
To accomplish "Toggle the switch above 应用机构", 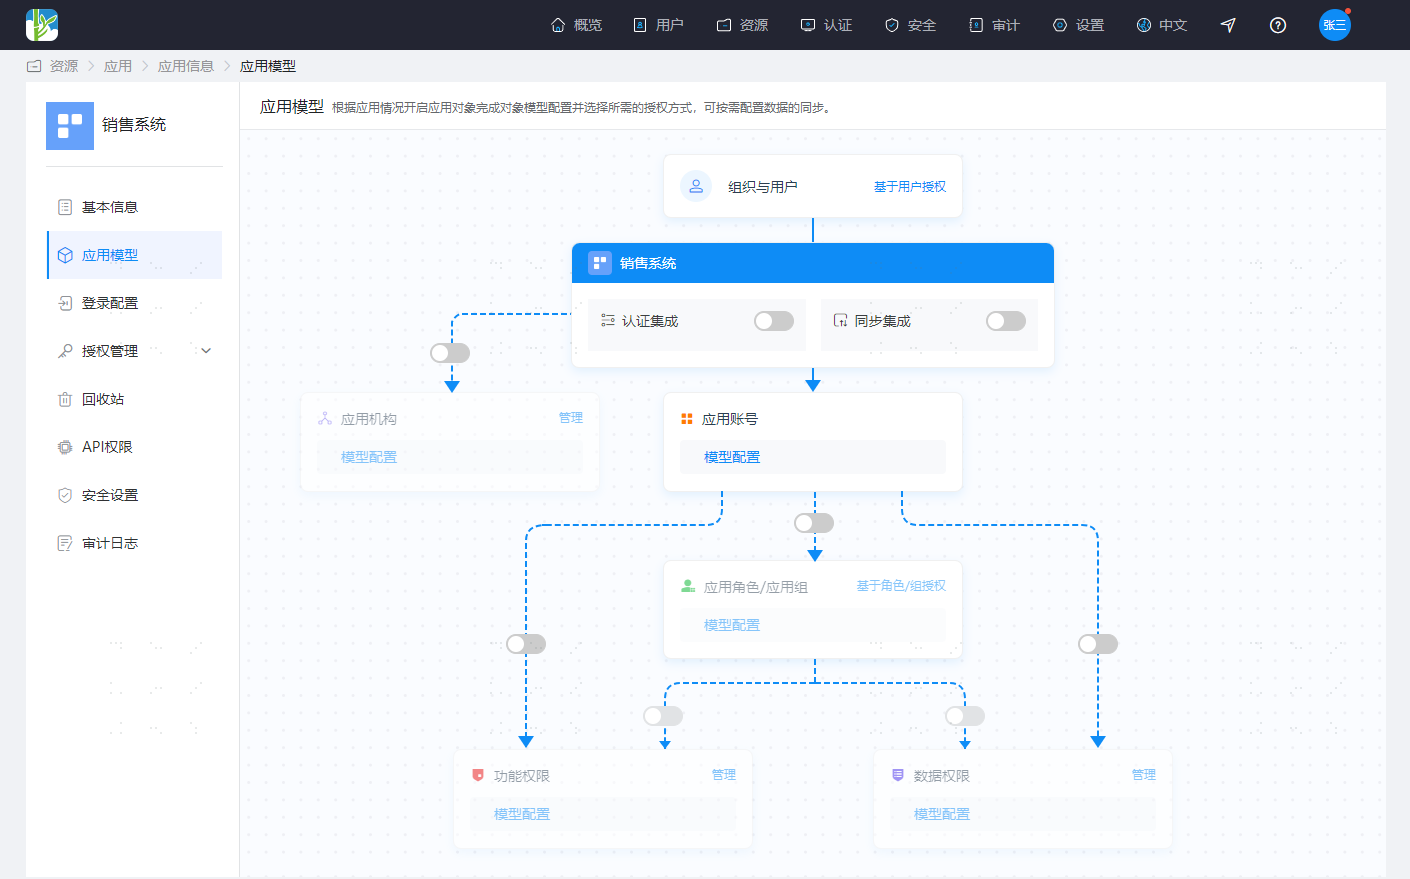I will pyautogui.click(x=450, y=353).
